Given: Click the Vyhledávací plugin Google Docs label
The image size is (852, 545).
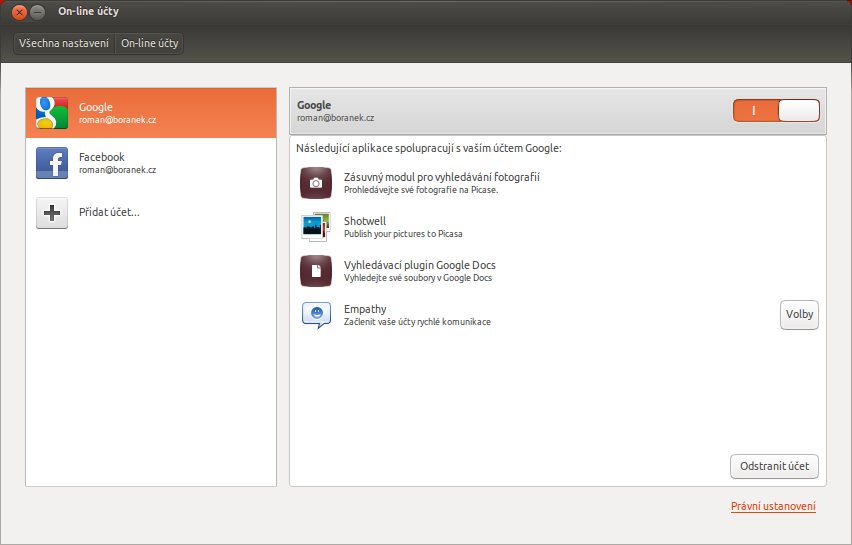Looking at the screenshot, I should [x=419, y=265].
